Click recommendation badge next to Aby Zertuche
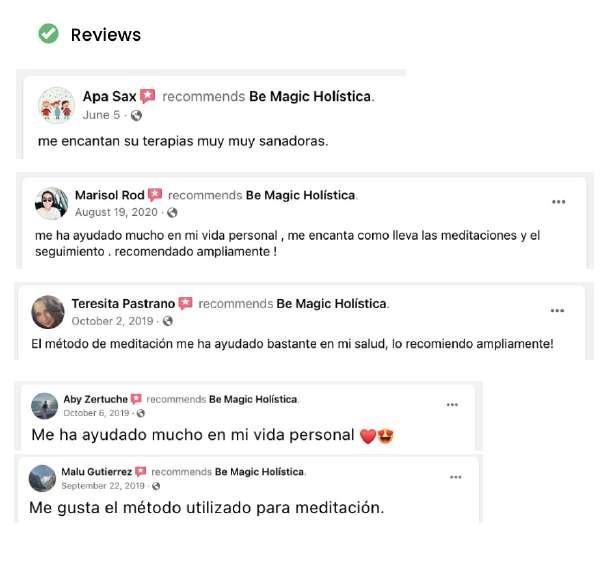This screenshot has height=573, width=614. coord(136,399)
